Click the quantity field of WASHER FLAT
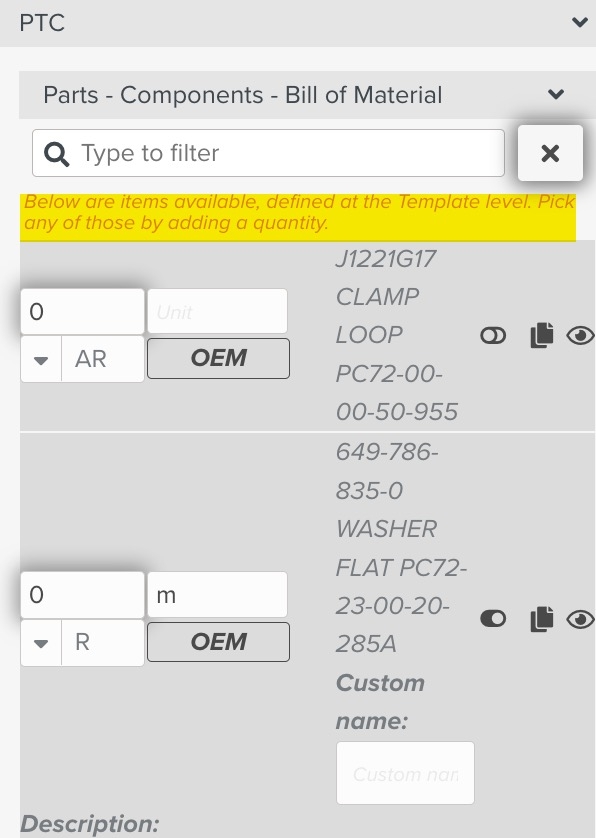 (82, 595)
